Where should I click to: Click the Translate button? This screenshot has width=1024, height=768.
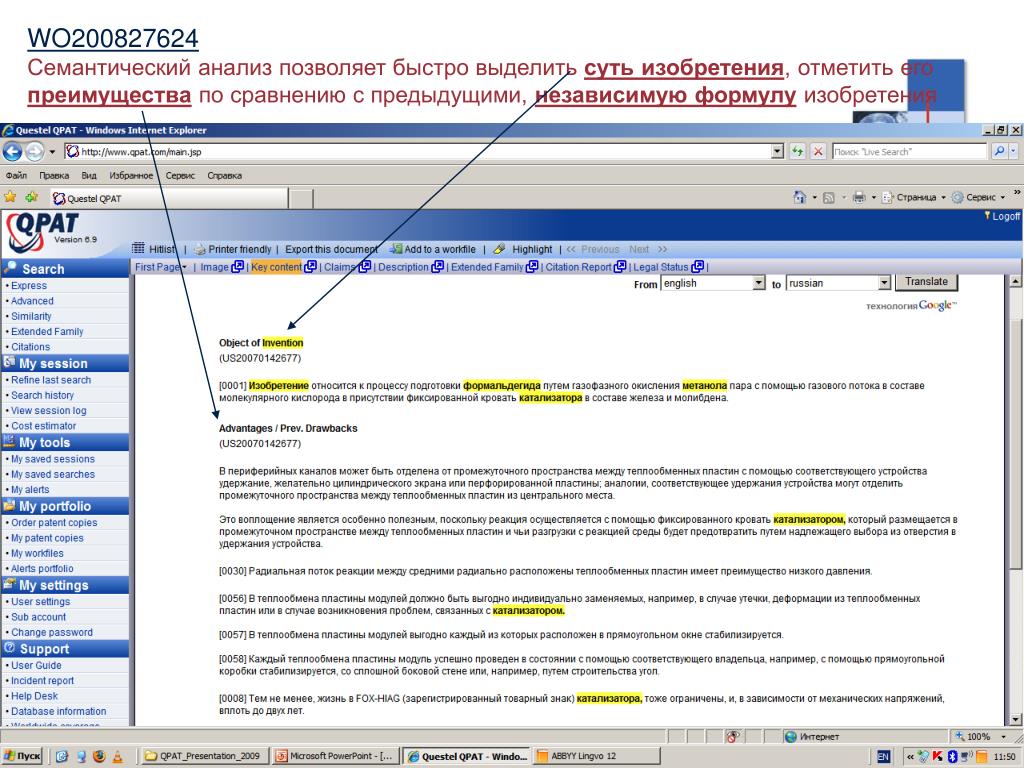[926, 282]
